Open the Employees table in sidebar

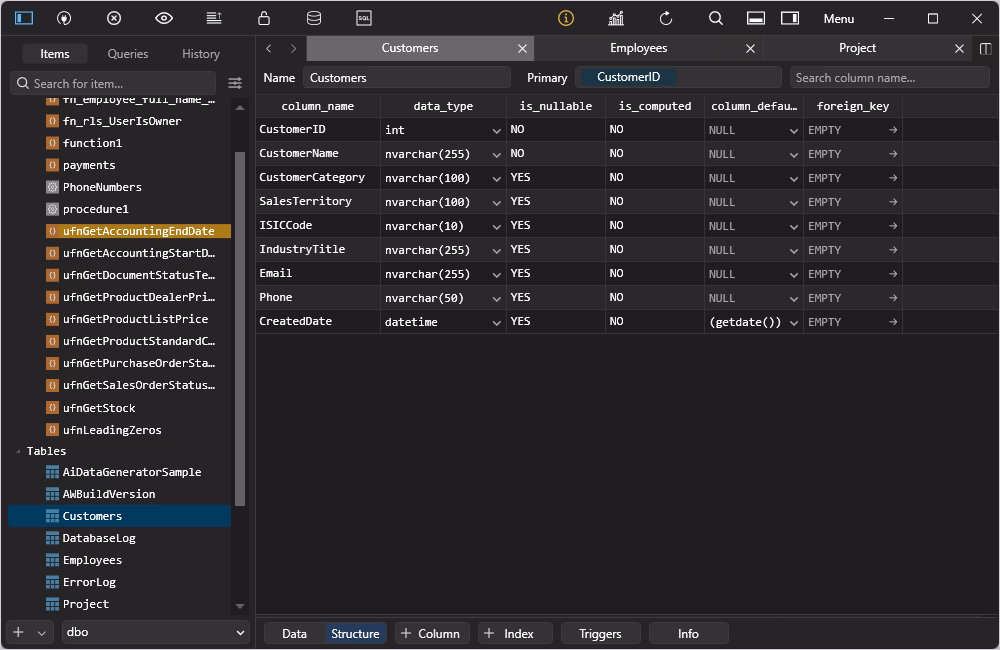tap(92, 560)
